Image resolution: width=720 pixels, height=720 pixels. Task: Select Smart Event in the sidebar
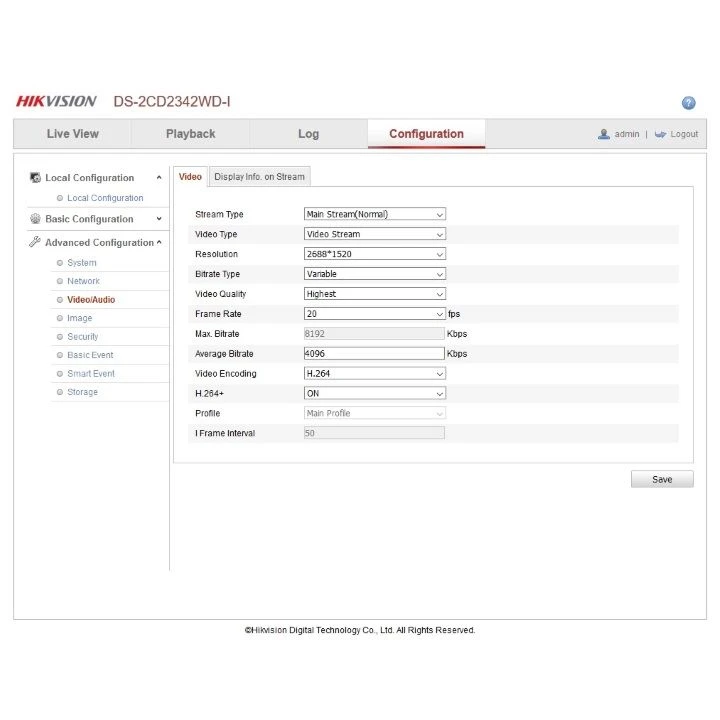pyautogui.click(x=91, y=373)
